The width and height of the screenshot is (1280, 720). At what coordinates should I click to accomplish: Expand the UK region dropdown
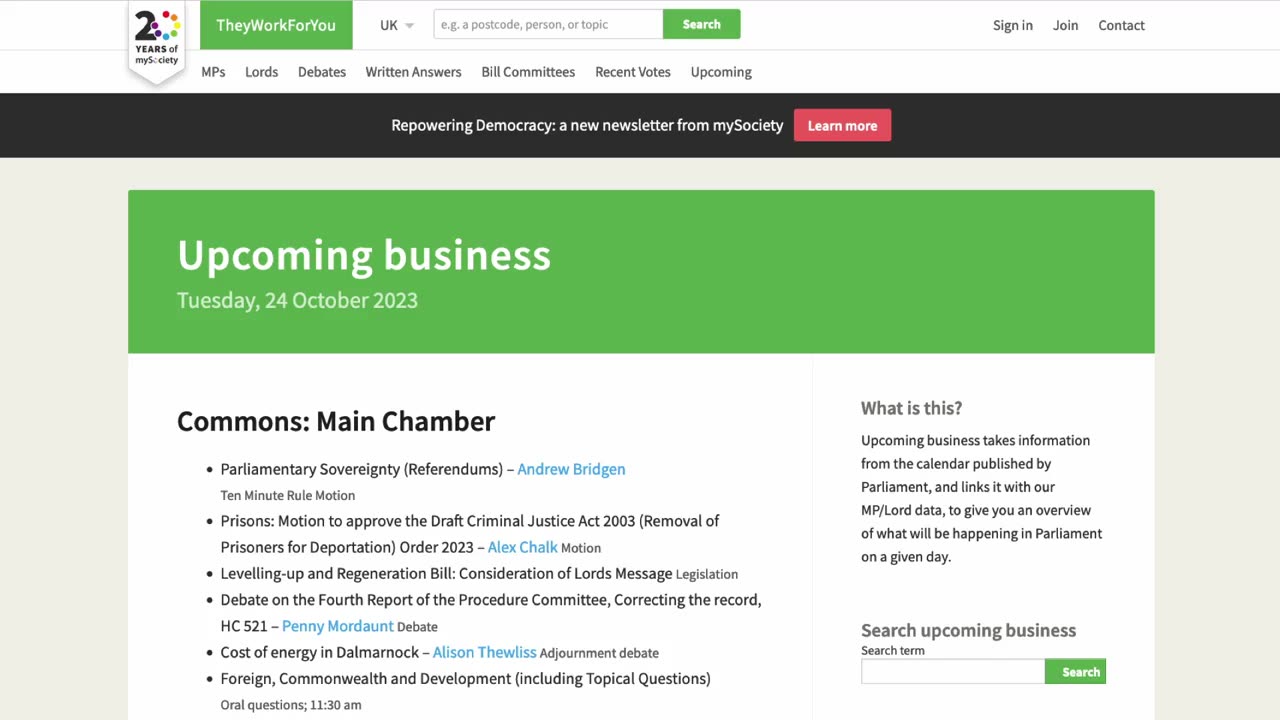click(x=396, y=25)
